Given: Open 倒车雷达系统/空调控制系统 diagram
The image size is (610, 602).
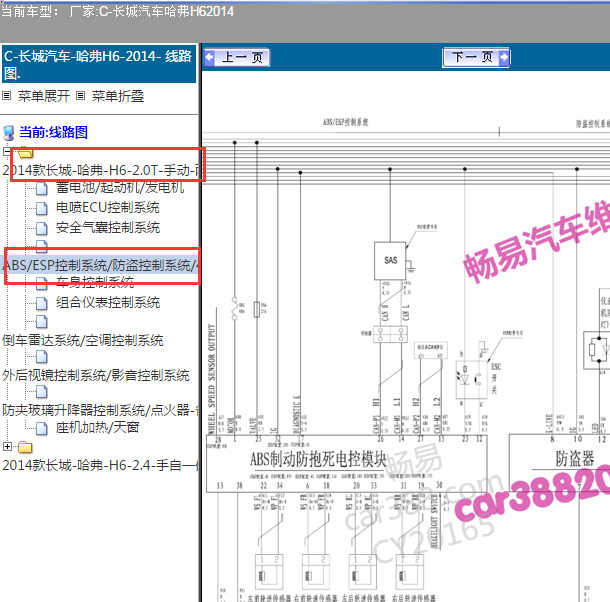Looking at the screenshot, I should click(x=82, y=340).
